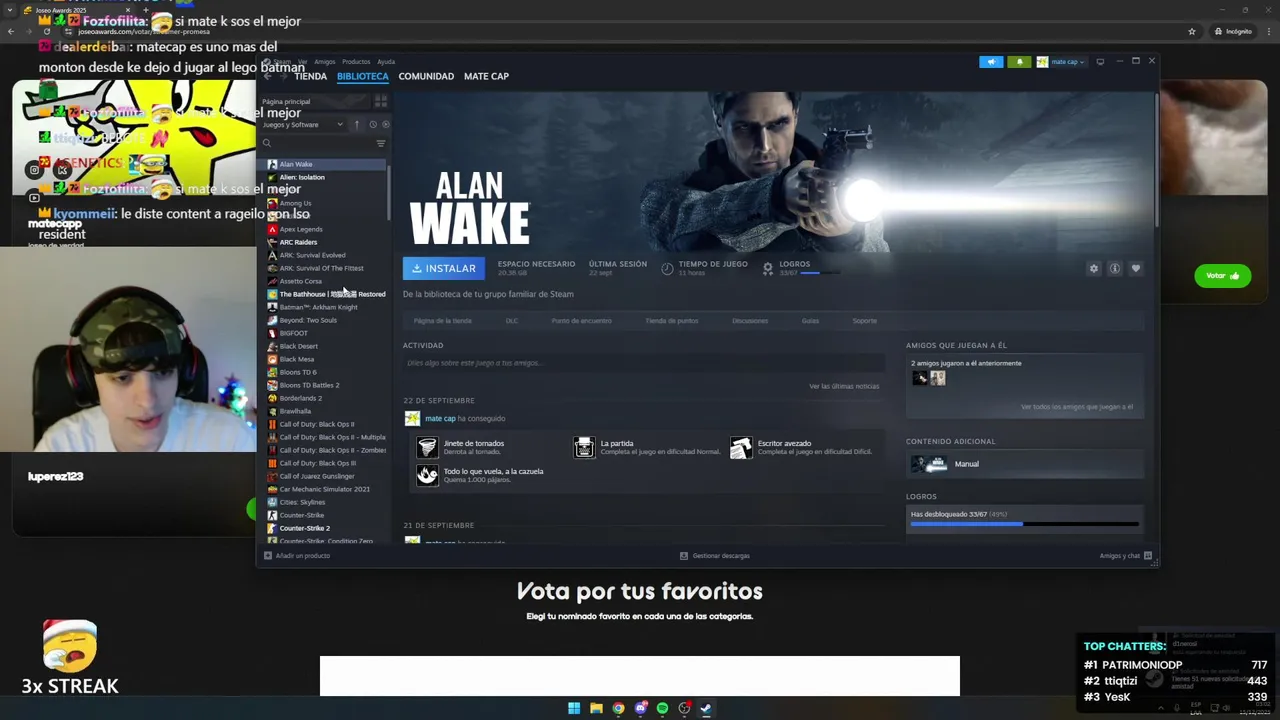Image resolution: width=1280 pixels, height=720 pixels.
Task: Open the Ver menu in Steam
Action: 302,62
